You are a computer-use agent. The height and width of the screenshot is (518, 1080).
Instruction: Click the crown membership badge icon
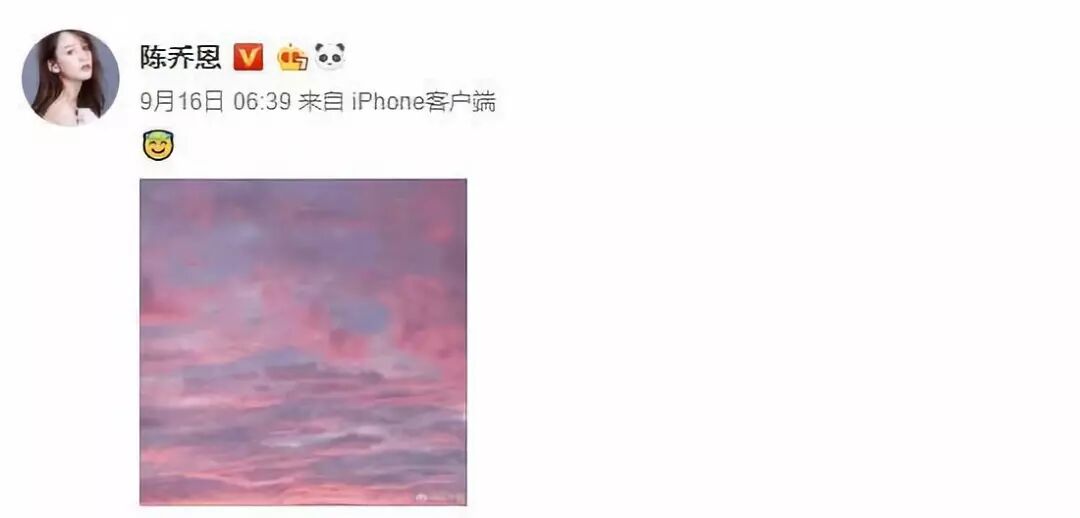click(293, 57)
